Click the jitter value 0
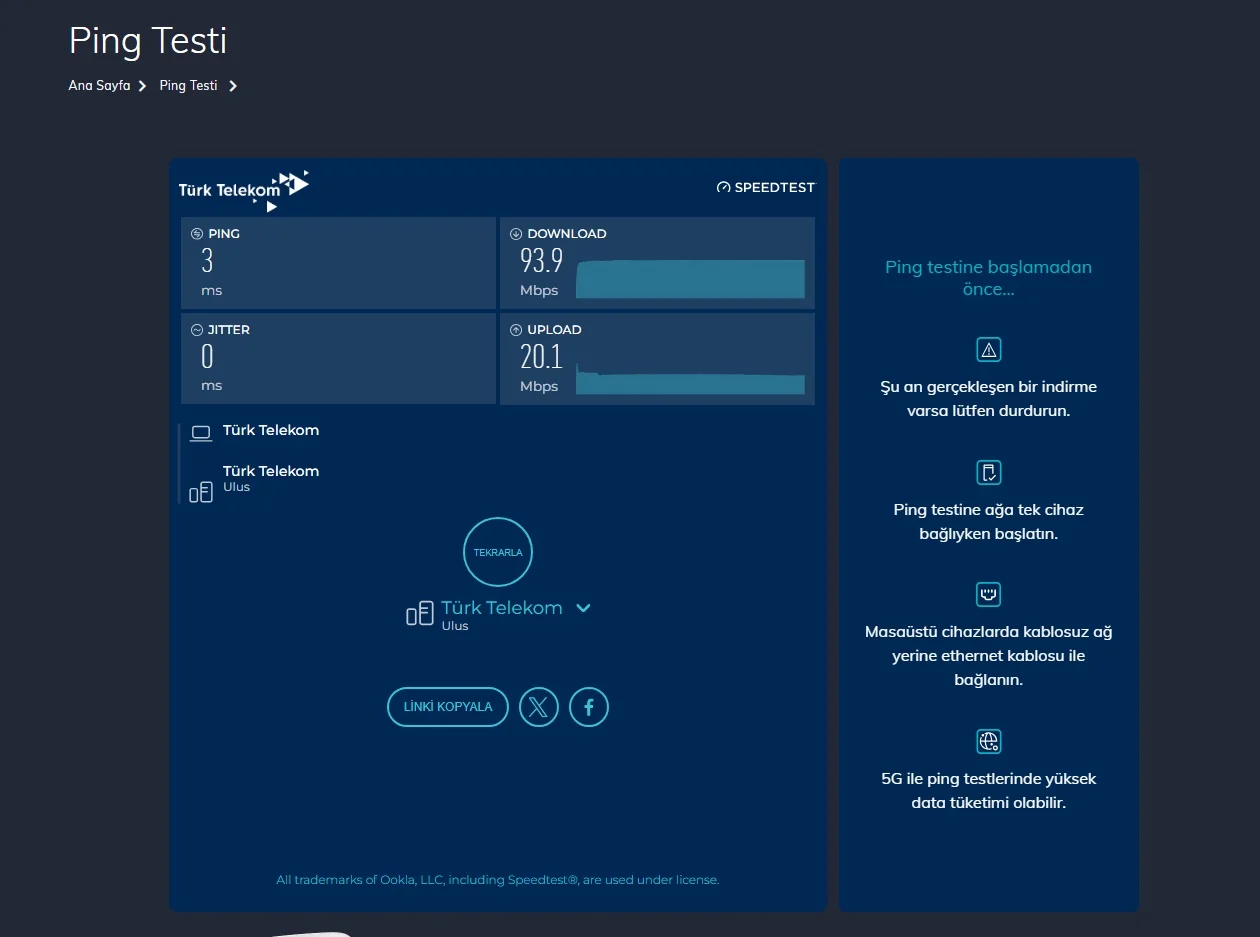 [x=207, y=357]
